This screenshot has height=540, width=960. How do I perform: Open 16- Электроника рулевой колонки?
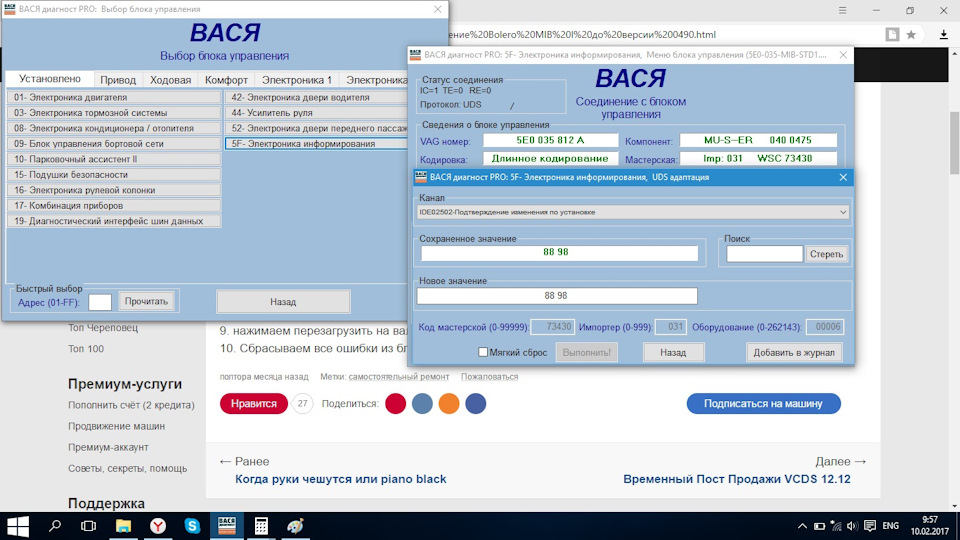point(114,190)
